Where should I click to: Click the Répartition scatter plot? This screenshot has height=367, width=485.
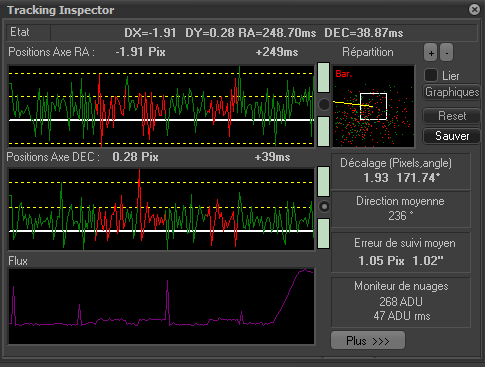(374, 106)
